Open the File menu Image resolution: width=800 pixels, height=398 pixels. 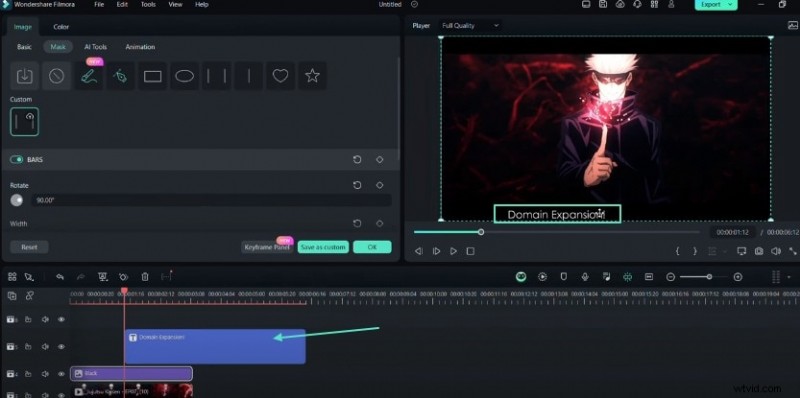point(99,5)
